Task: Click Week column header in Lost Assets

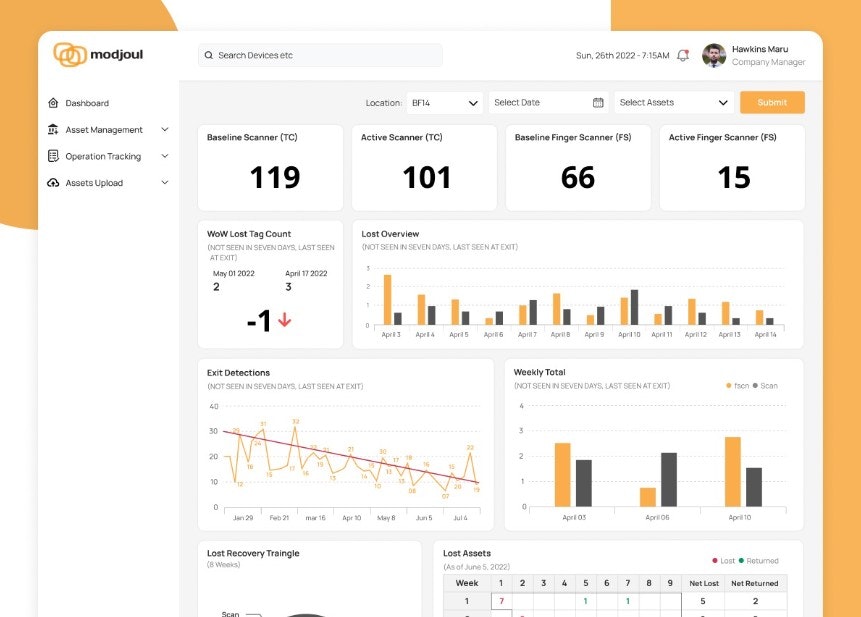Action: [467, 583]
